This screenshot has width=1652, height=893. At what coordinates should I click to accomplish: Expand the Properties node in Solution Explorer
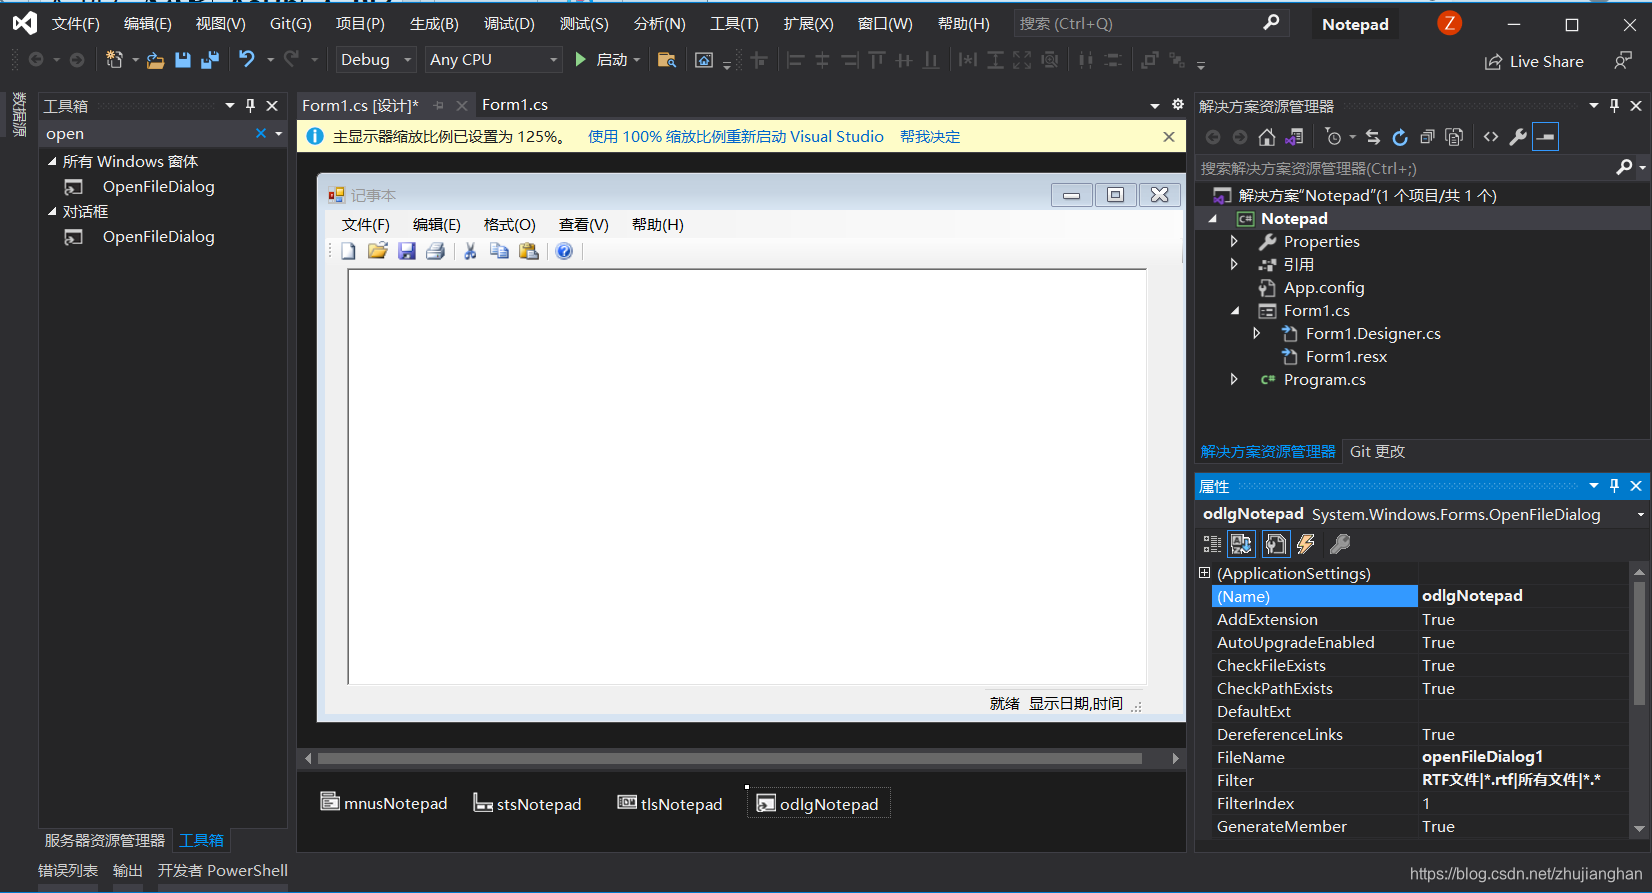click(1234, 241)
